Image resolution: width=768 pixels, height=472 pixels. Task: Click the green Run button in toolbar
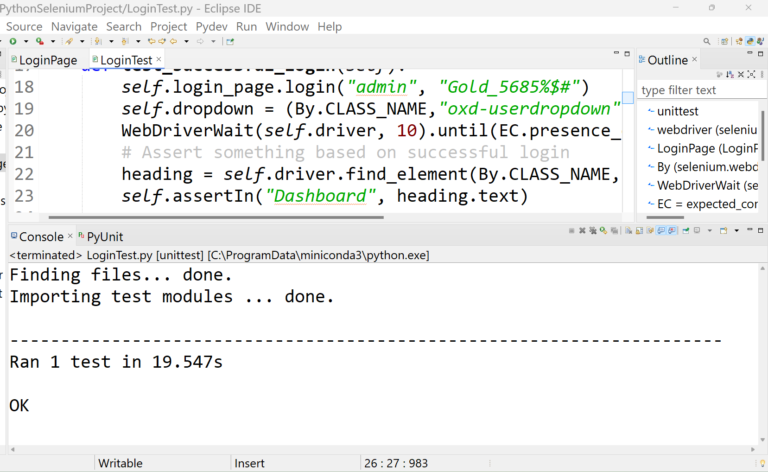point(12,42)
